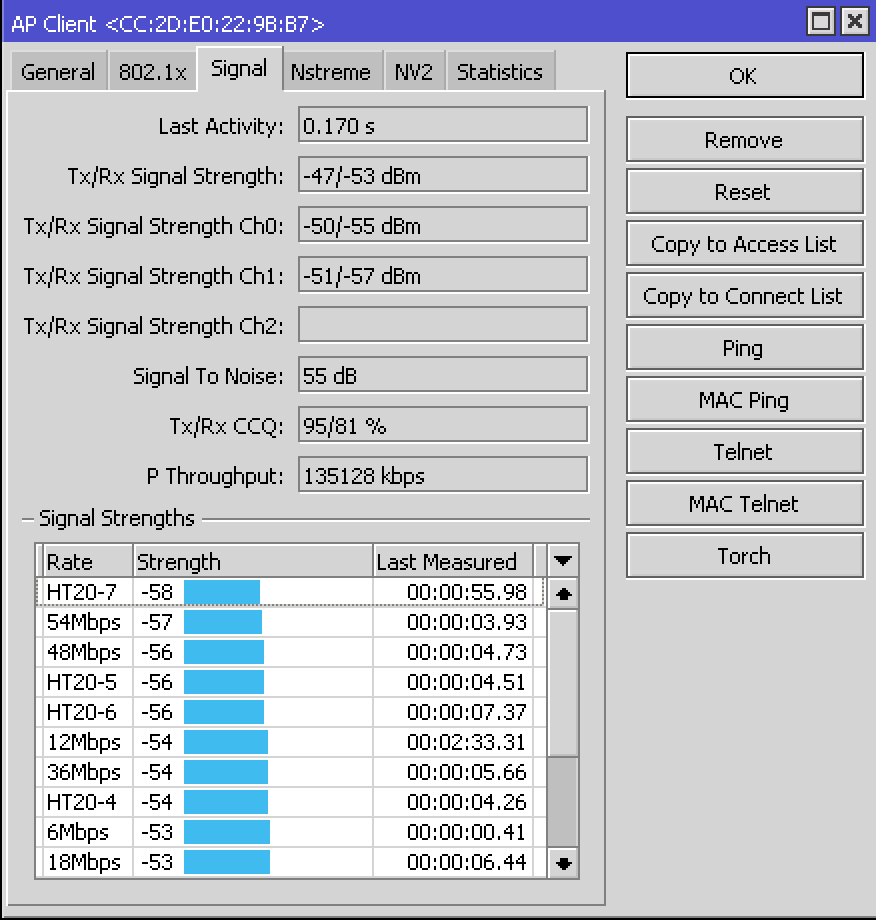Open a Telnet session to the client
Viewport: 876px width, 922px height.
(x=744, y=451)
